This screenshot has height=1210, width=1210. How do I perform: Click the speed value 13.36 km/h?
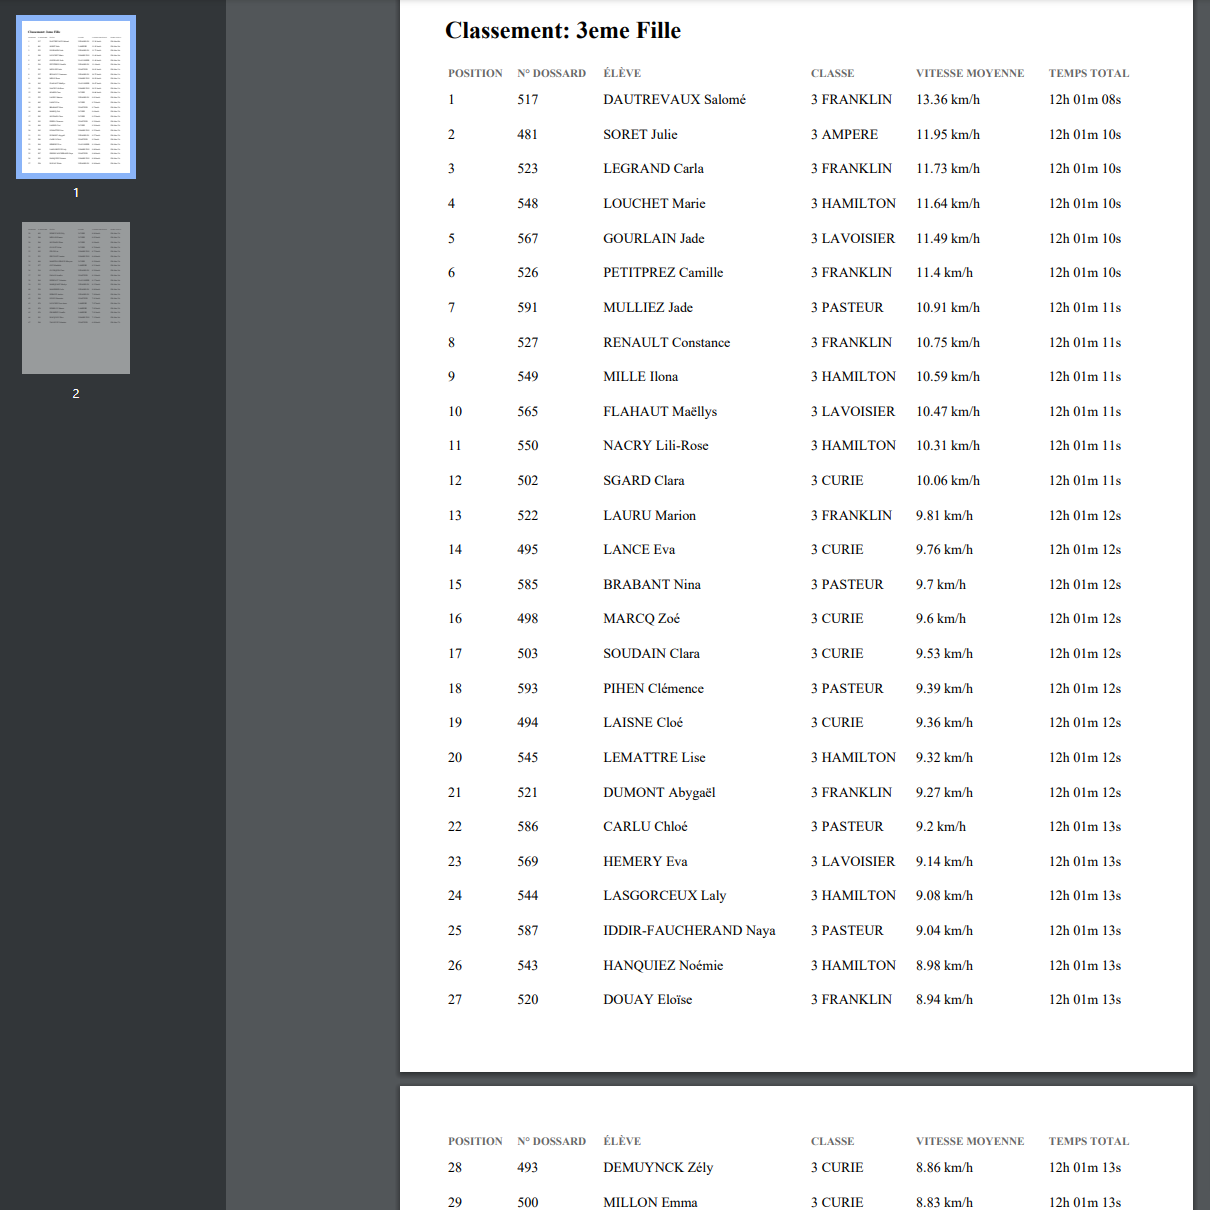(x=947, y=100)
